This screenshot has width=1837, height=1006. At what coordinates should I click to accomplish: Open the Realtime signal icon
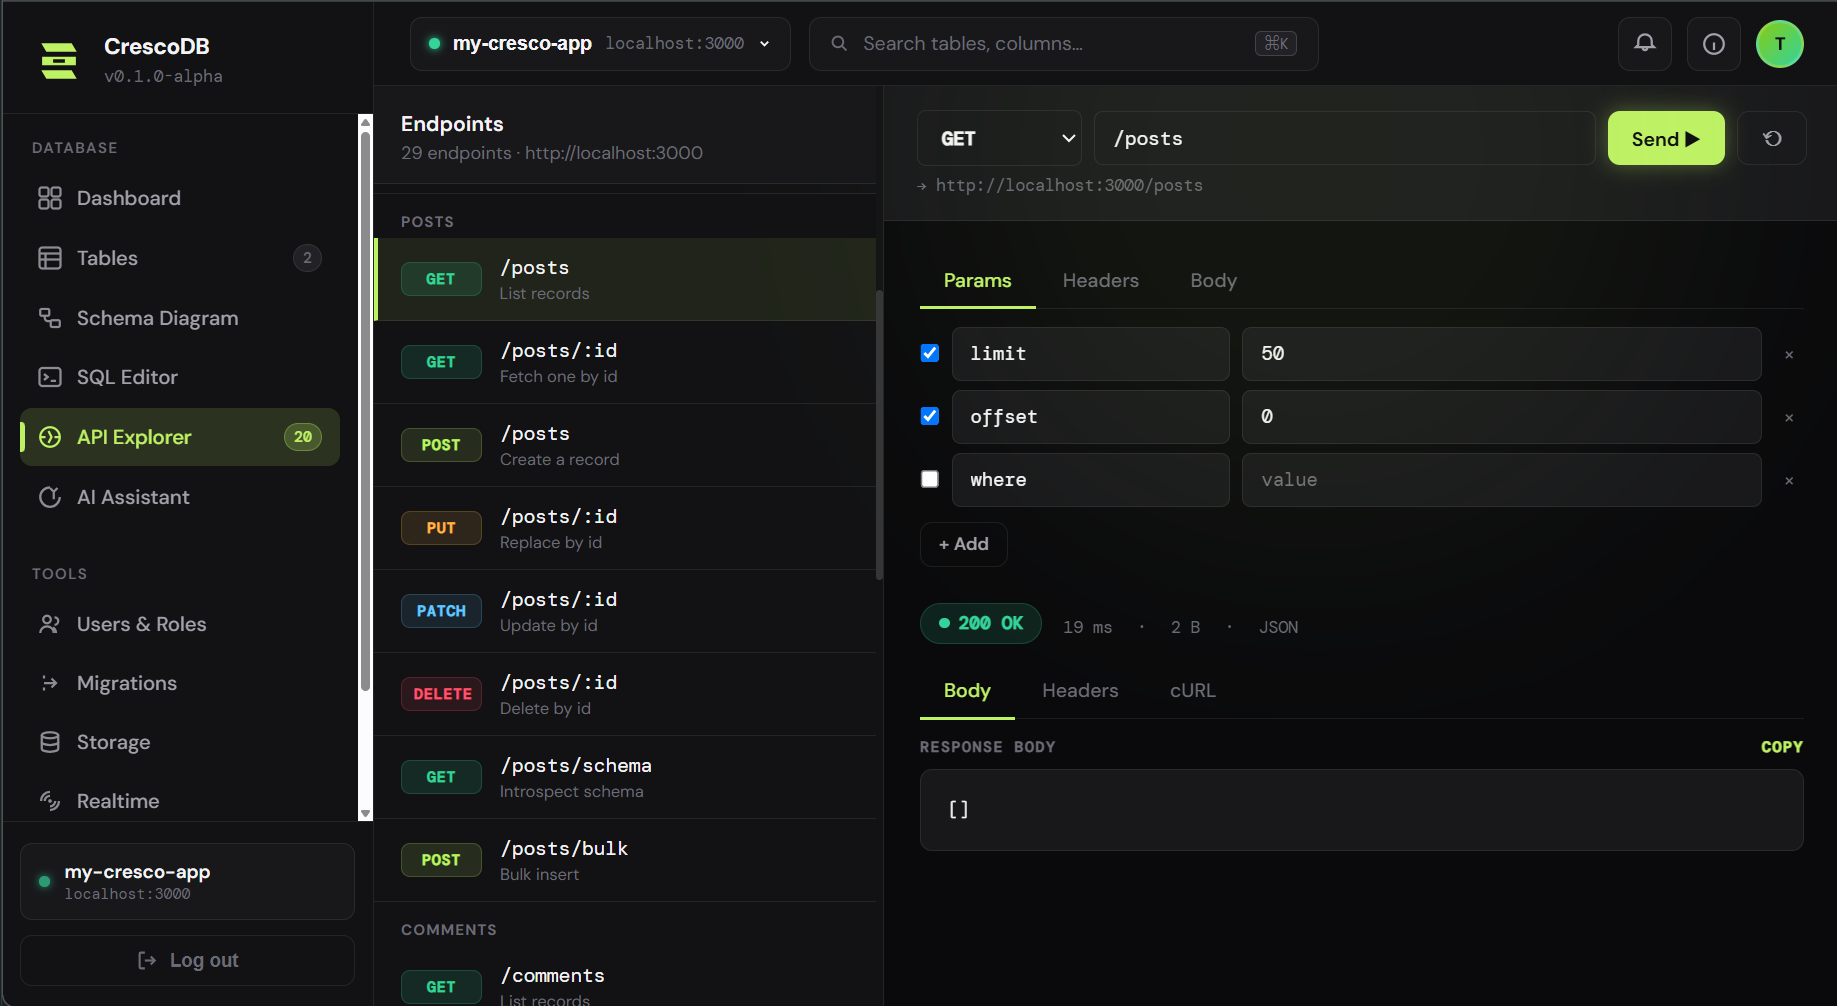point(50,801)
